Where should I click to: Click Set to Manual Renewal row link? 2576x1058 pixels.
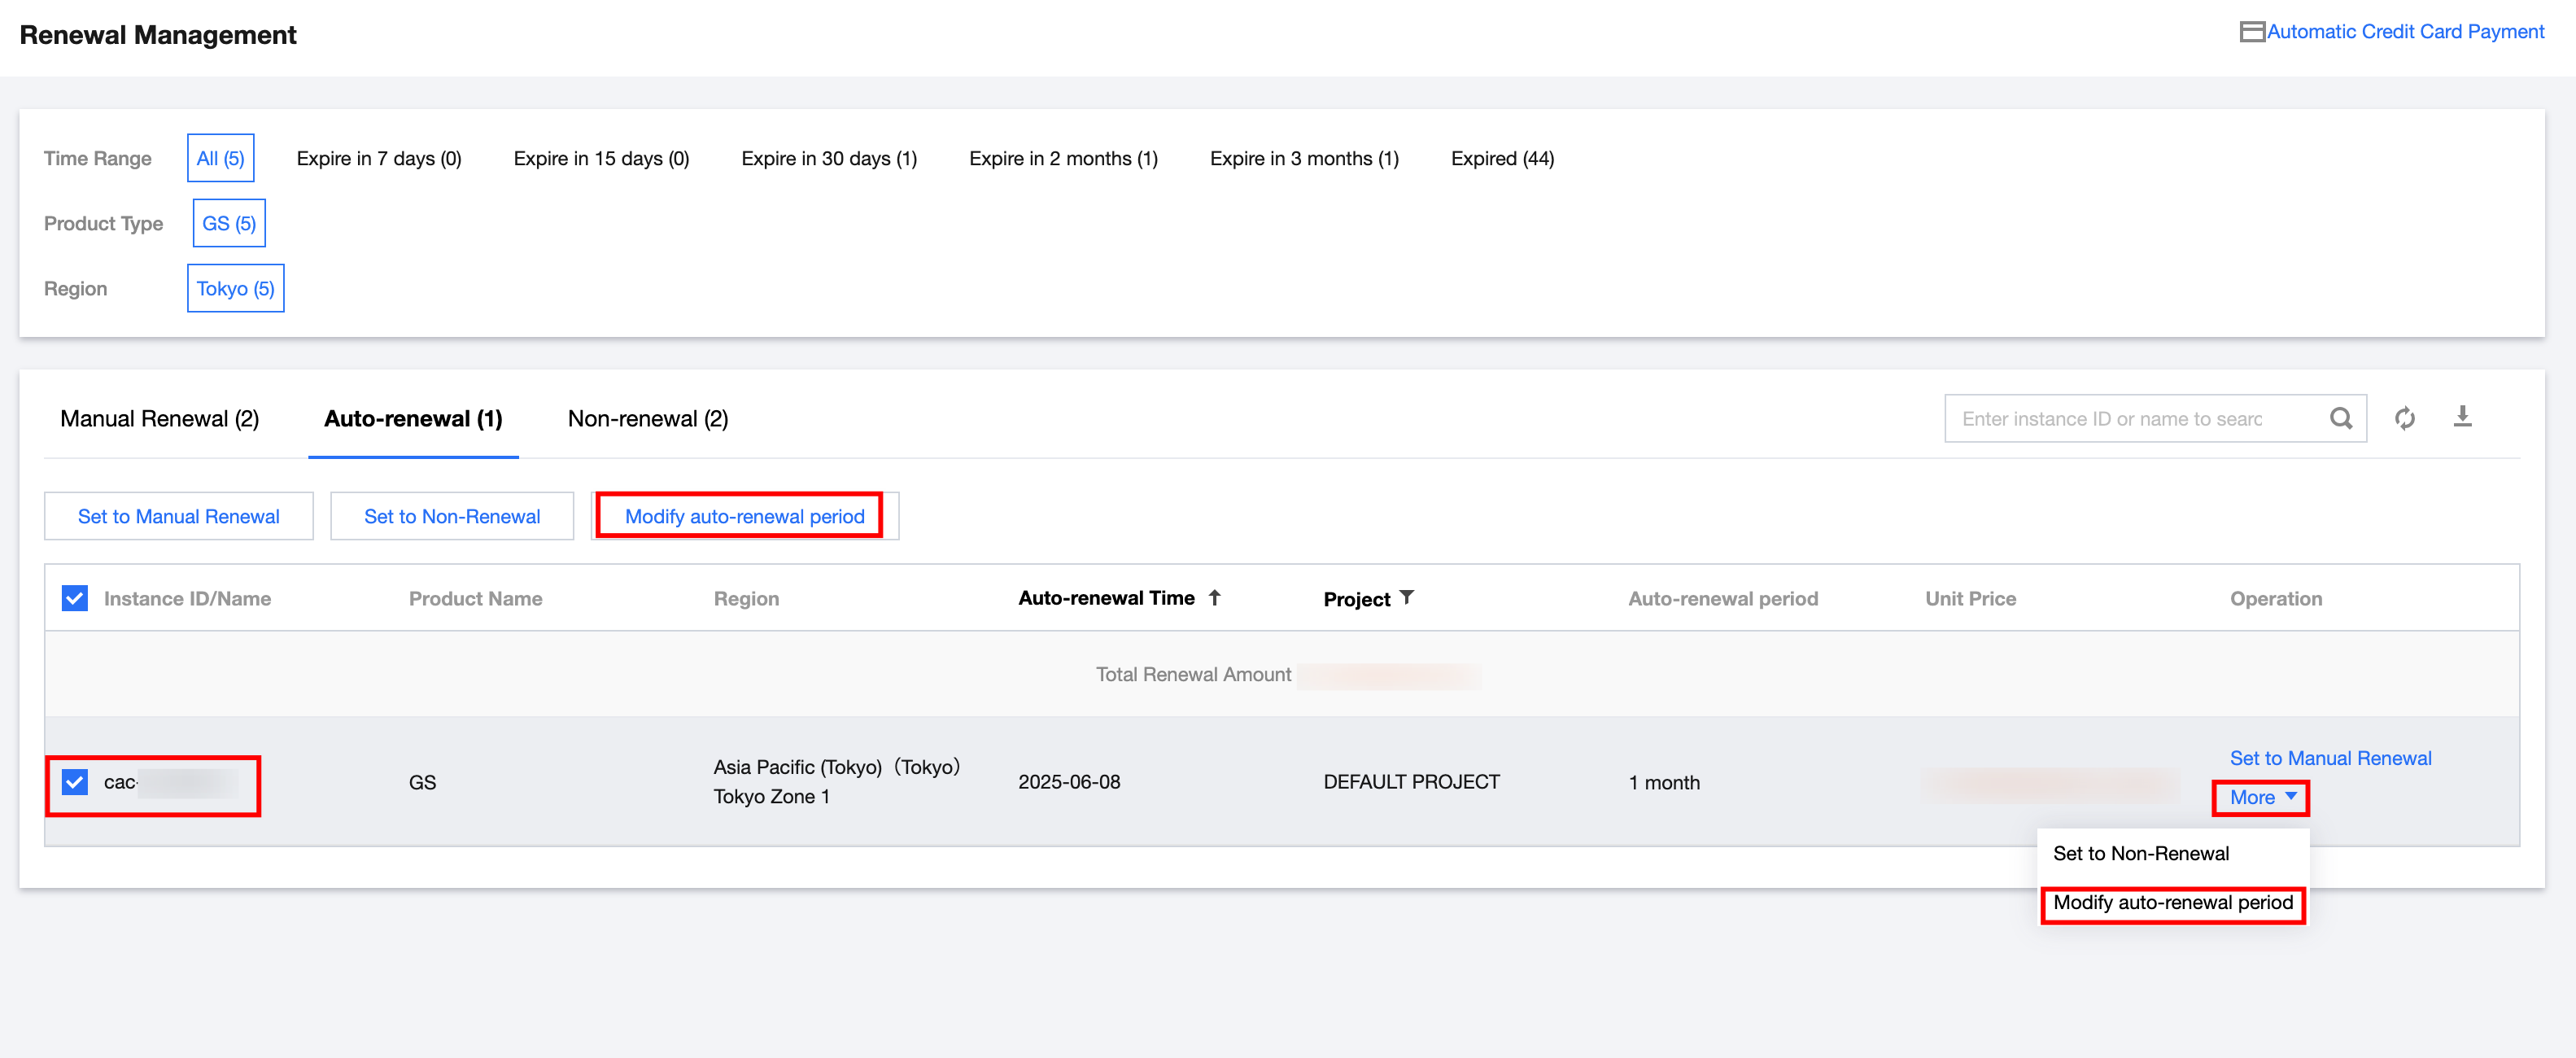click(x=2330, y=758)
